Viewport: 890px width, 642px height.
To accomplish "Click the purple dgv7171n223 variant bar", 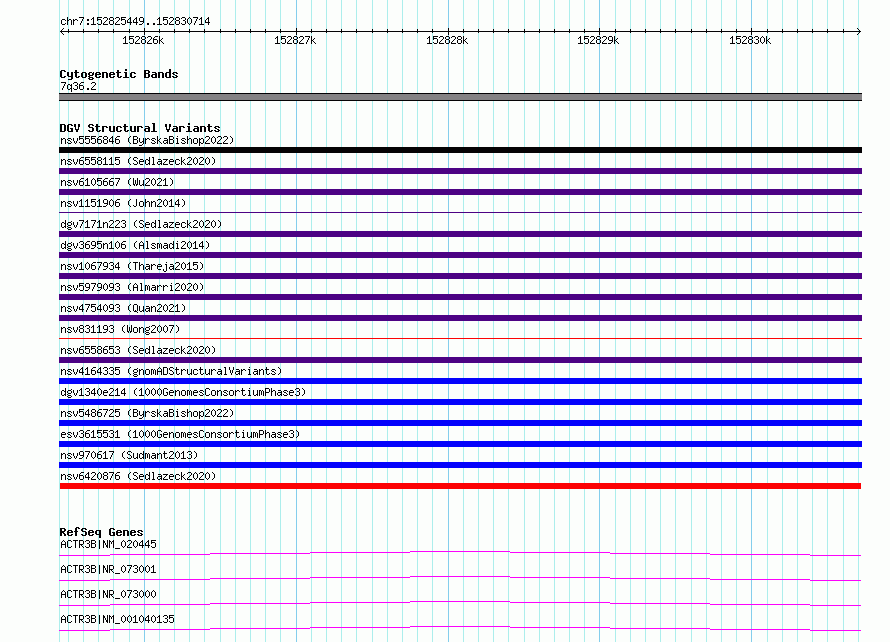I will click(x=460, y=234).
